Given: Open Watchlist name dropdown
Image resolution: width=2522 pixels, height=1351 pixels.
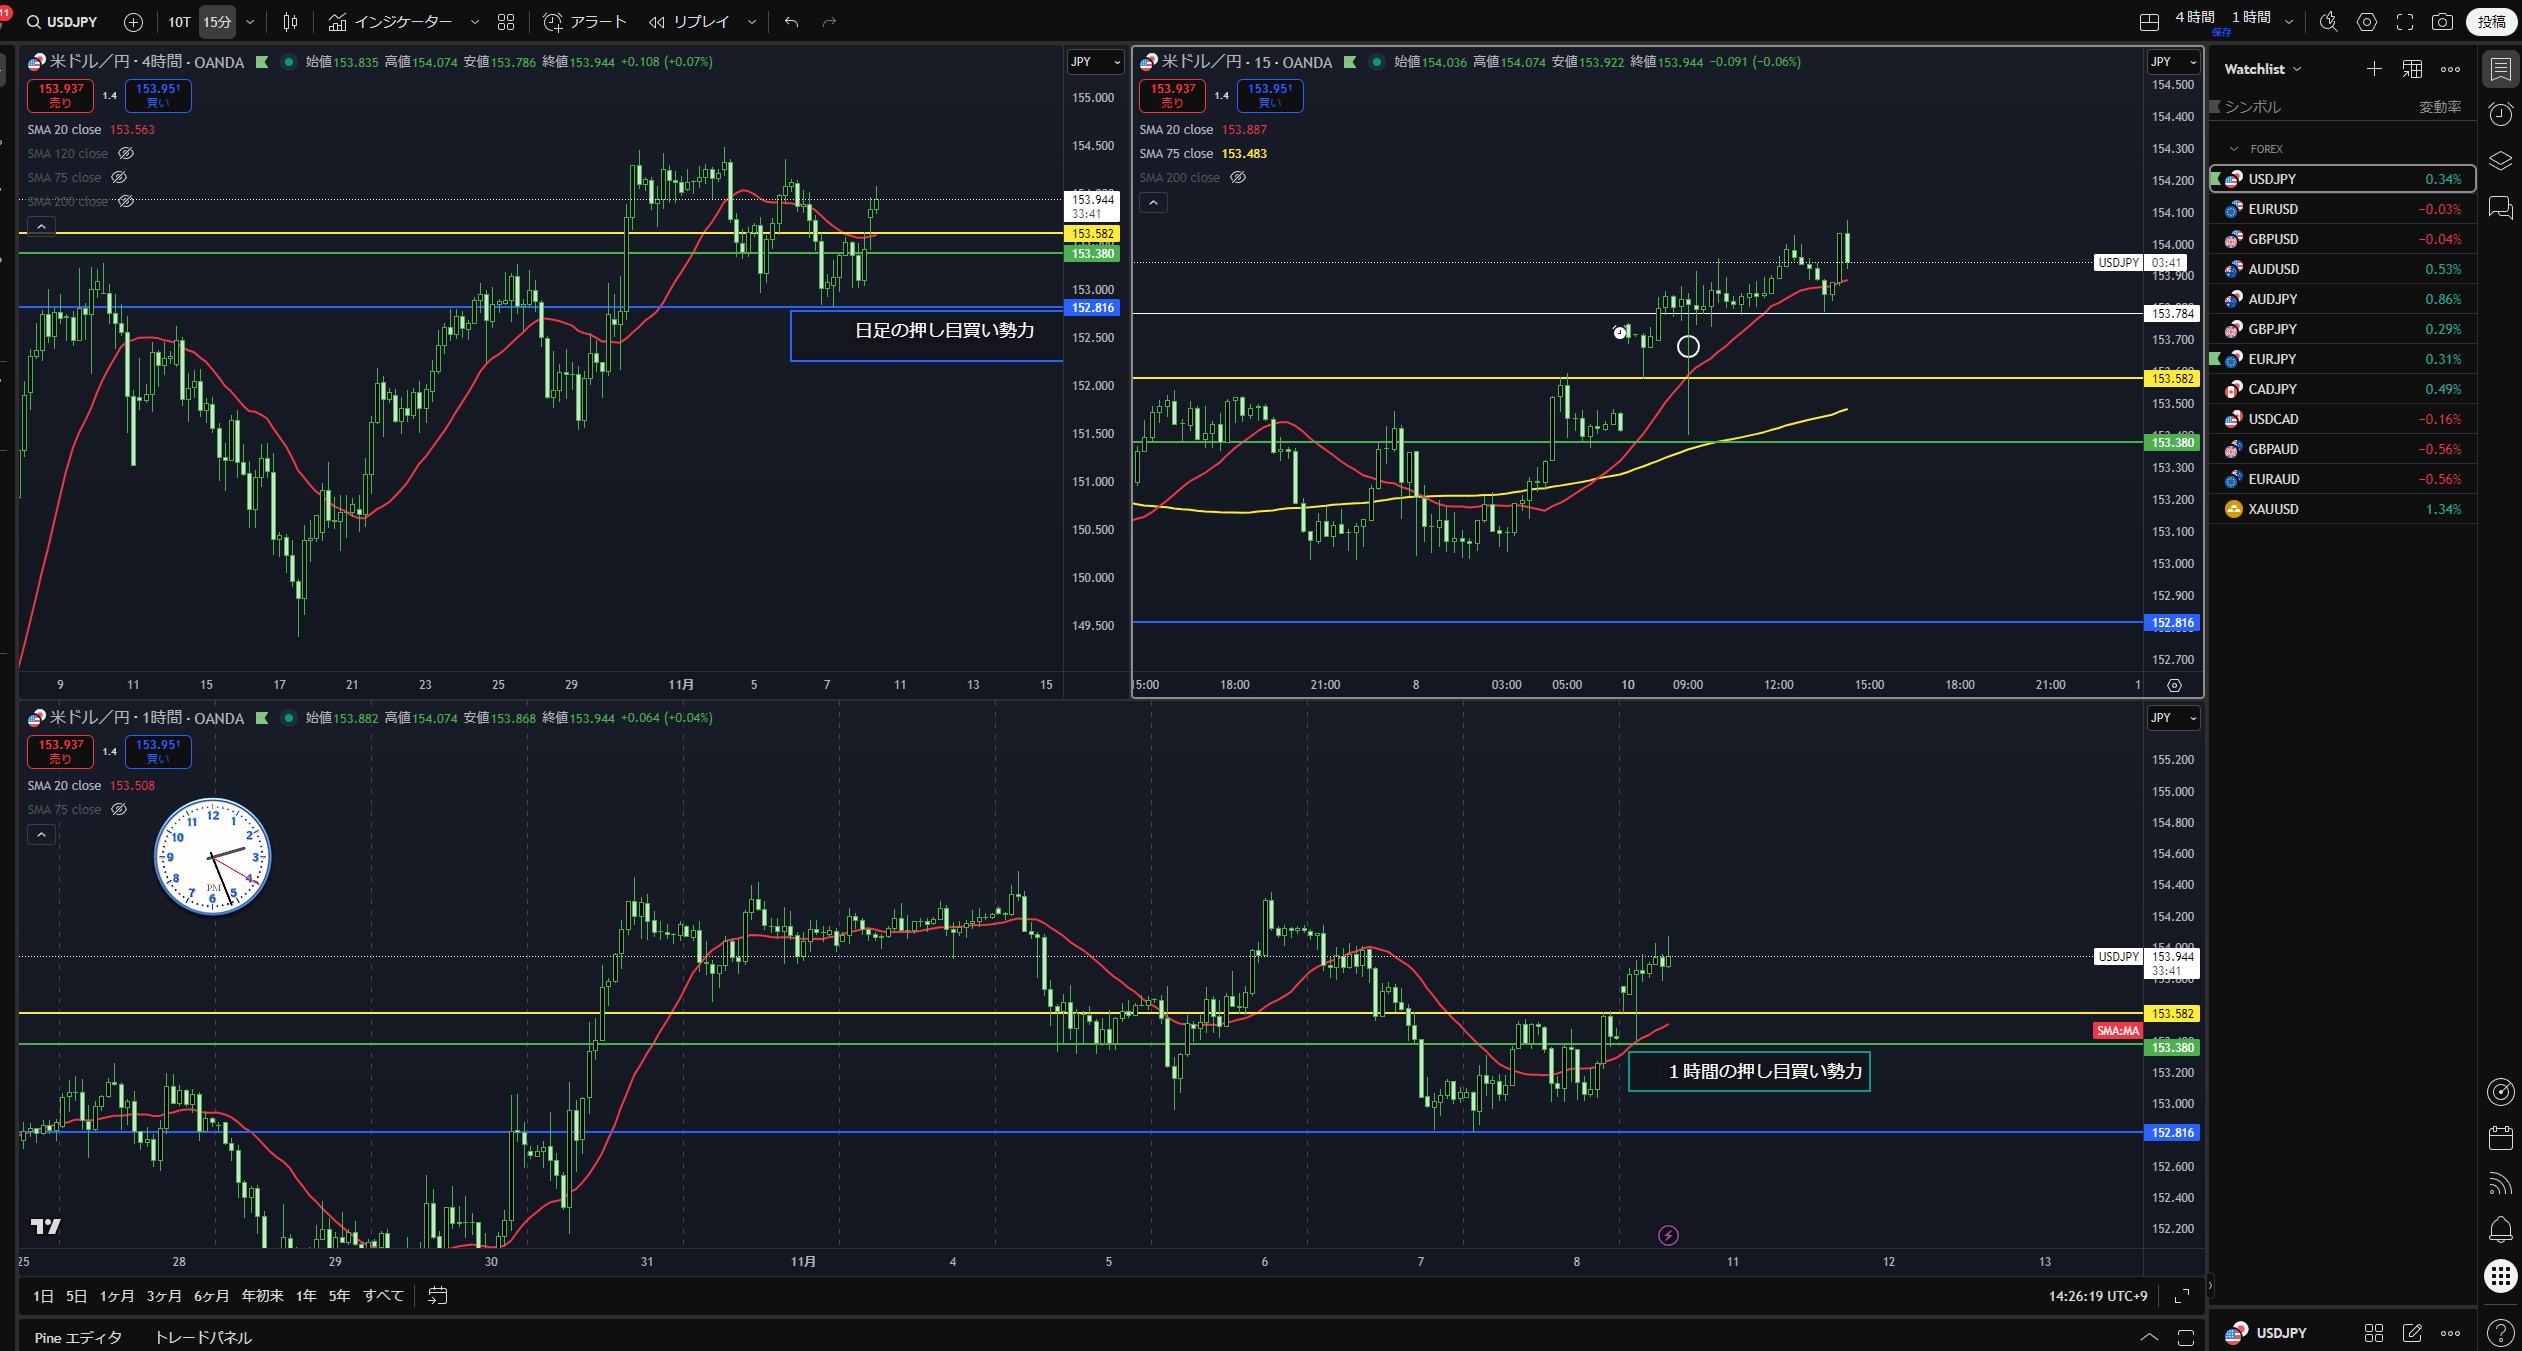Looking at the screenshot, I should click(2262, 69).
